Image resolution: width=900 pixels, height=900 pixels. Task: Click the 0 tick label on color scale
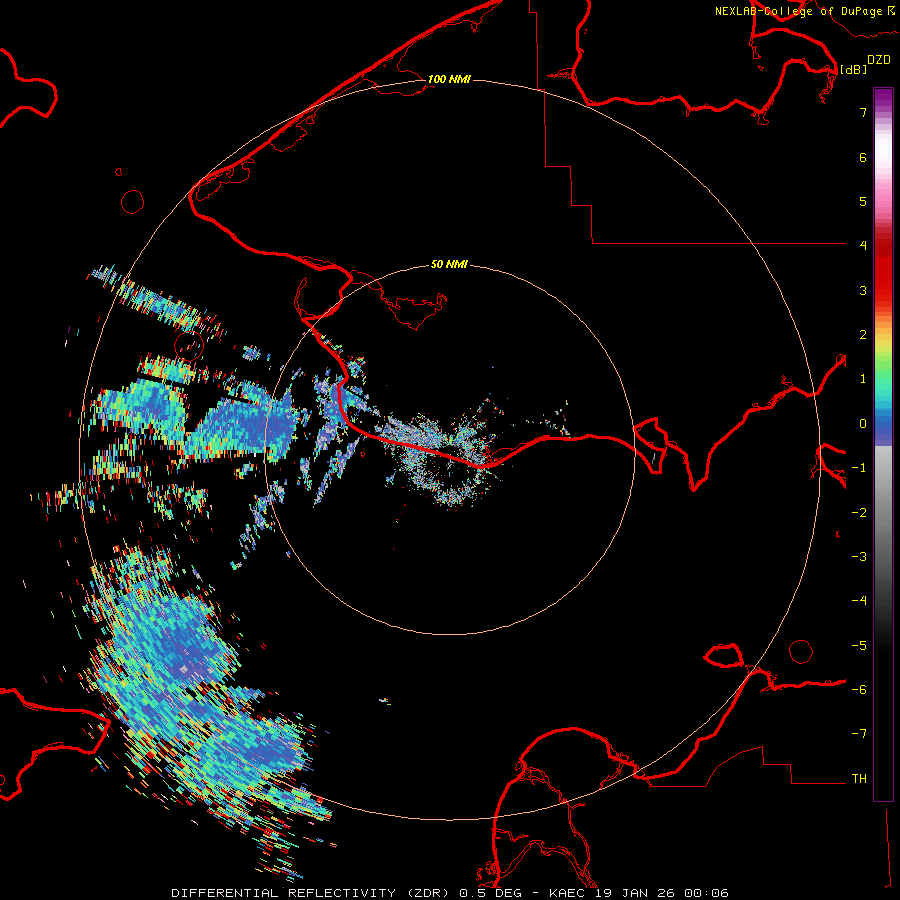pyautogui.click(x=863, y=424)
